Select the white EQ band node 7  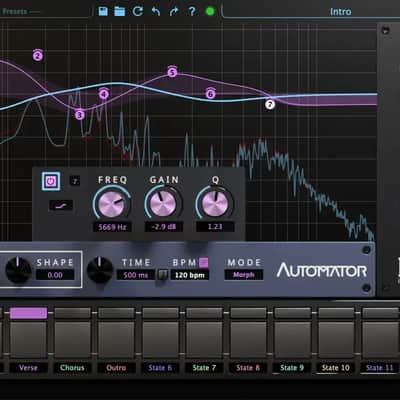(270, 105)
